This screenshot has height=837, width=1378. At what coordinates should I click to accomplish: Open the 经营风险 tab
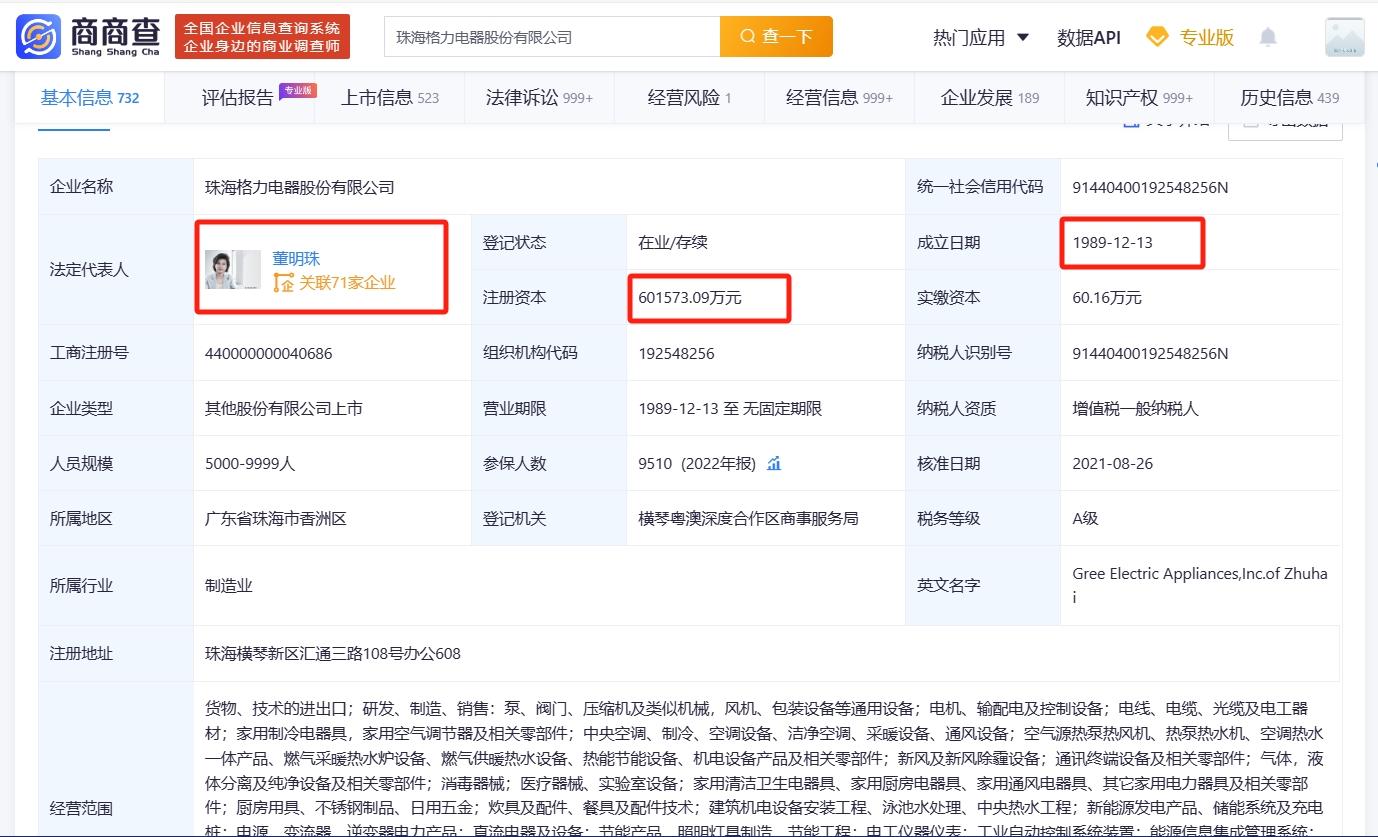coord(689,97)
